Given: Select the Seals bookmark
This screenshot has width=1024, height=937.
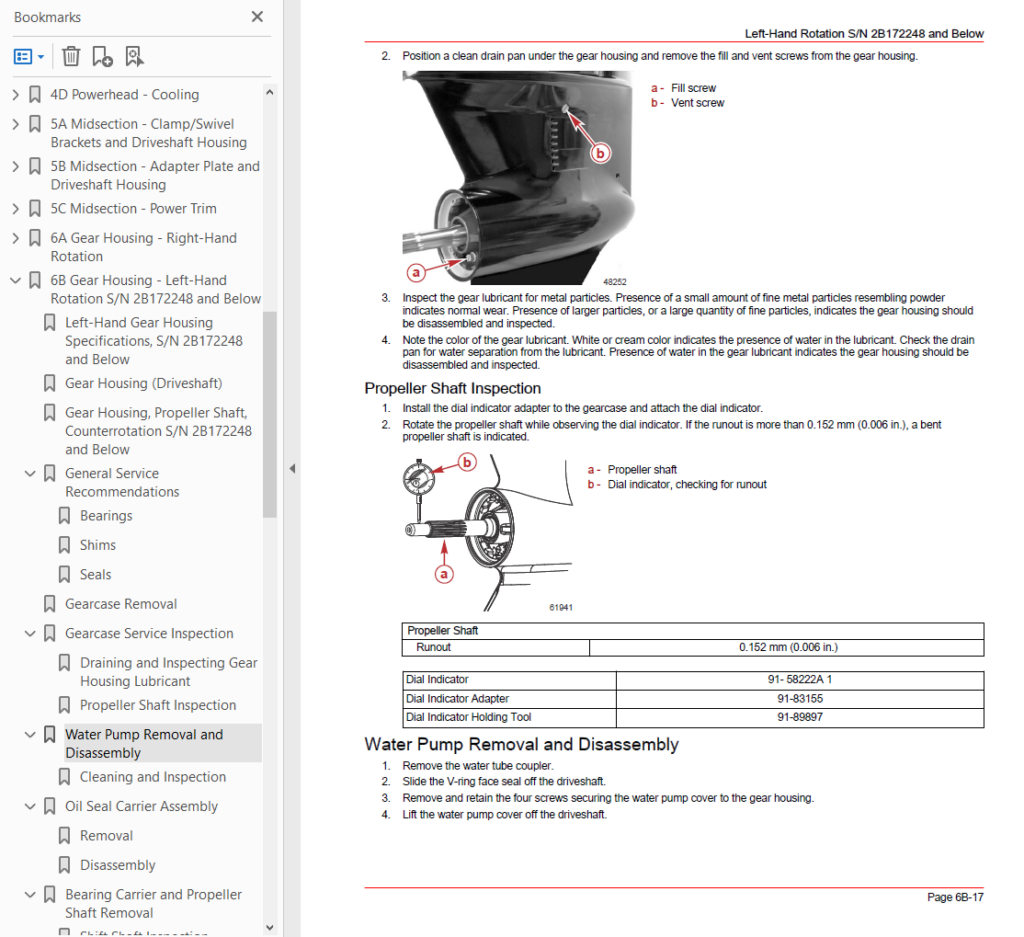Looking at the screenshot, I should (95, 575).
